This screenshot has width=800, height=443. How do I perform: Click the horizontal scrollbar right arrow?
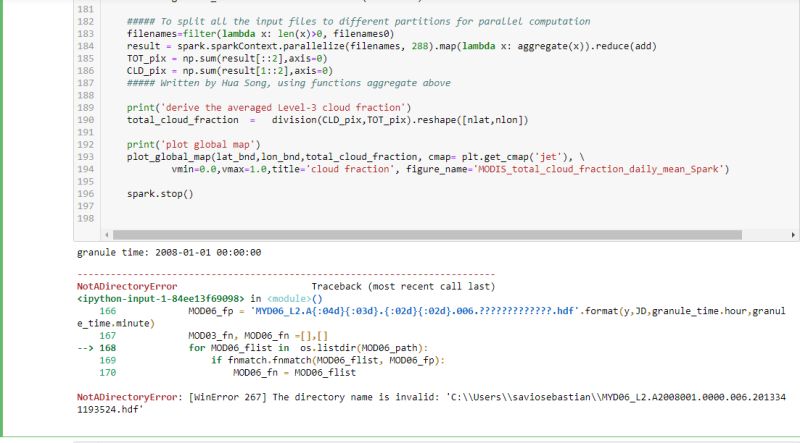pyautogui.click(x=793, y=235)
